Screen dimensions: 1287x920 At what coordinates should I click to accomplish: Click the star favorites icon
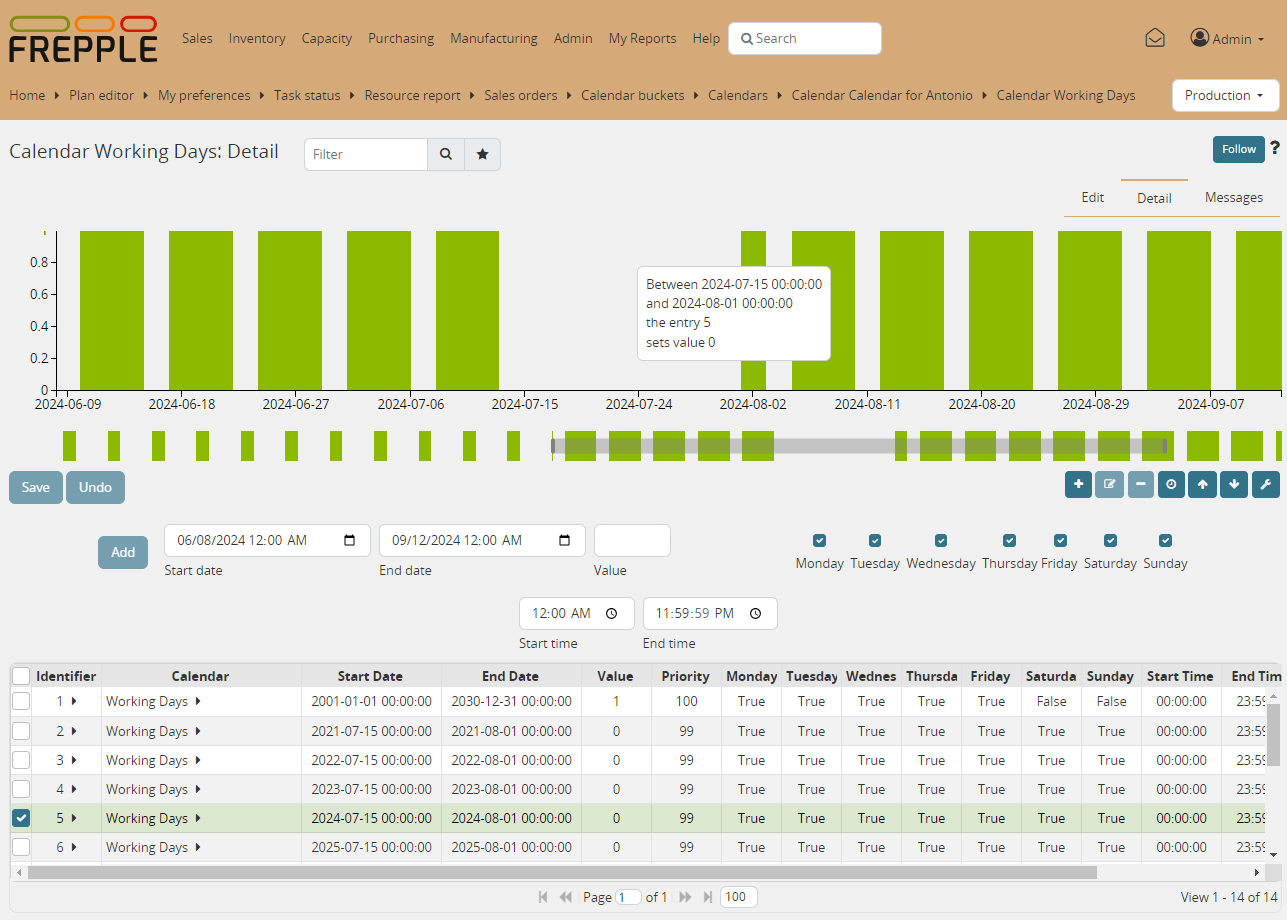coord(483,154)
